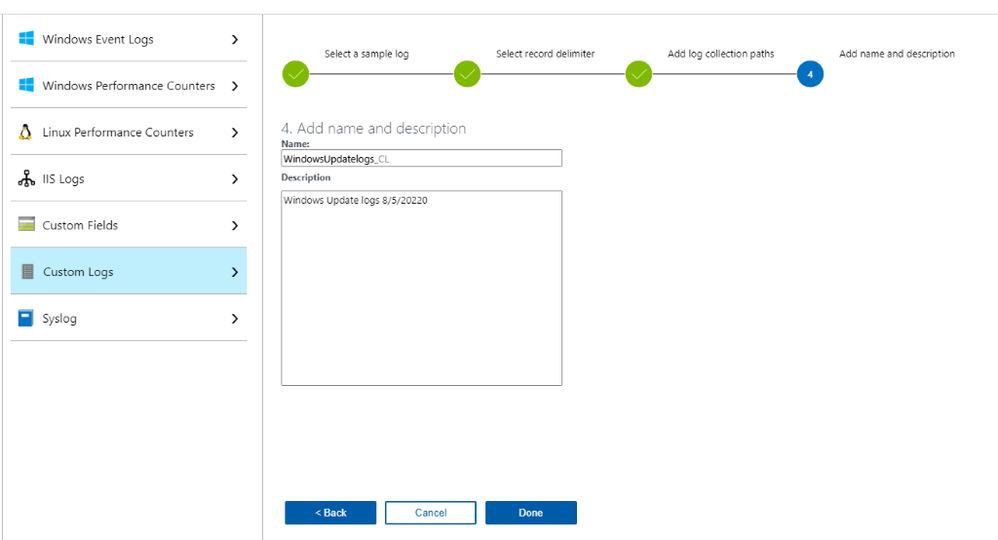The image size is (998, 540).
Task: Click the step 4 blue circle
Action: [x=810, y=74]
